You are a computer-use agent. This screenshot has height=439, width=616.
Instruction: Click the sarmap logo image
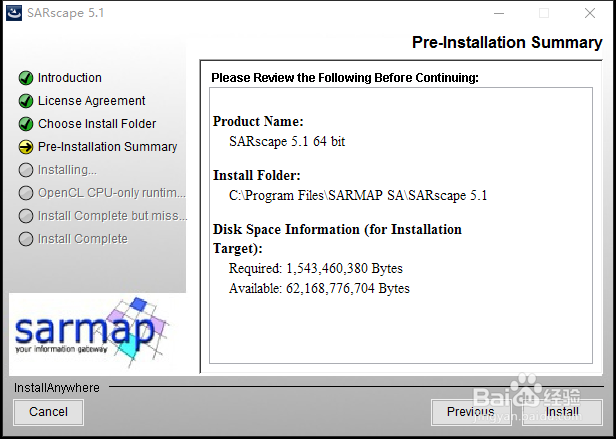92,333
